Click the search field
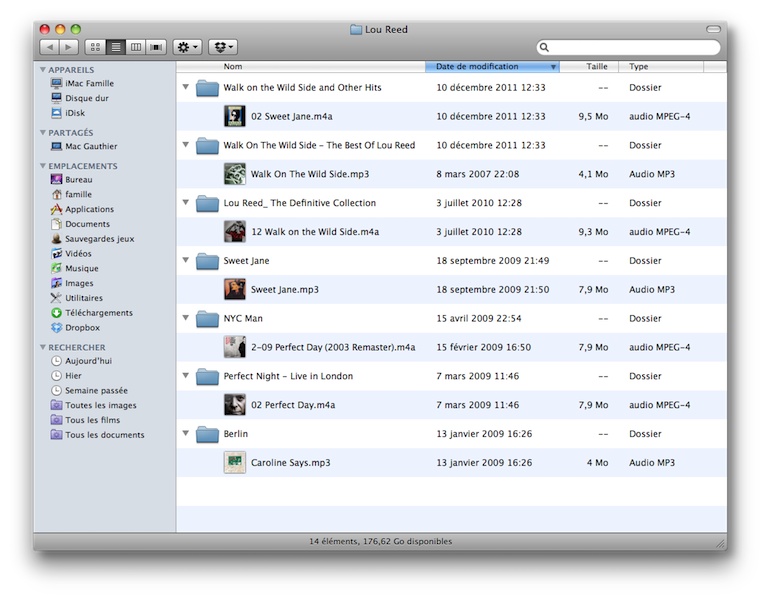Image resolution: width=773 pixels, height=609 pixels. [x=629, y=47]
